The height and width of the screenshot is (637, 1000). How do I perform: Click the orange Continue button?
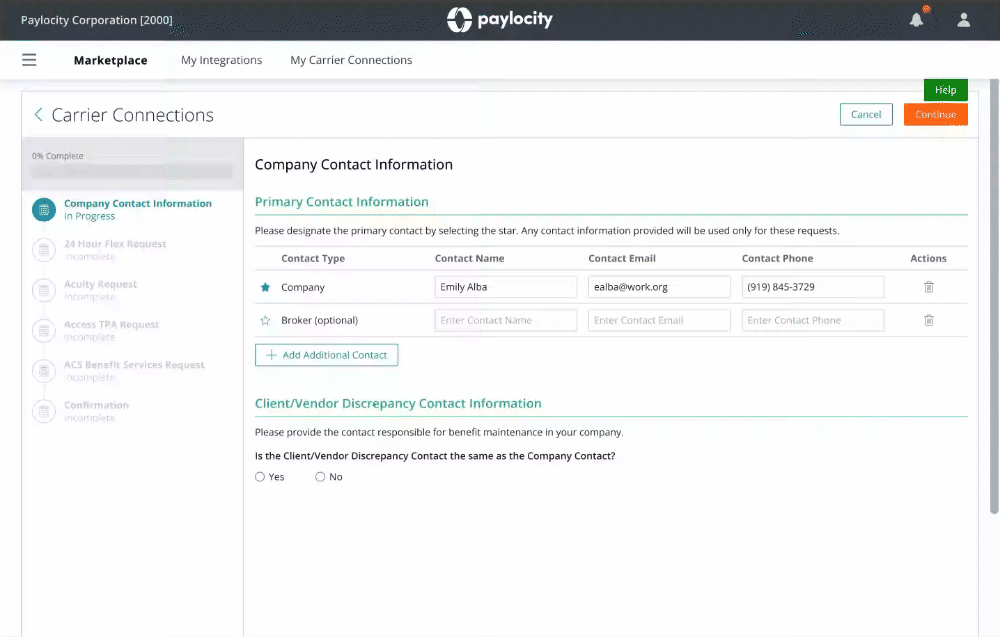pyautogui.click(x=936, y=114)
